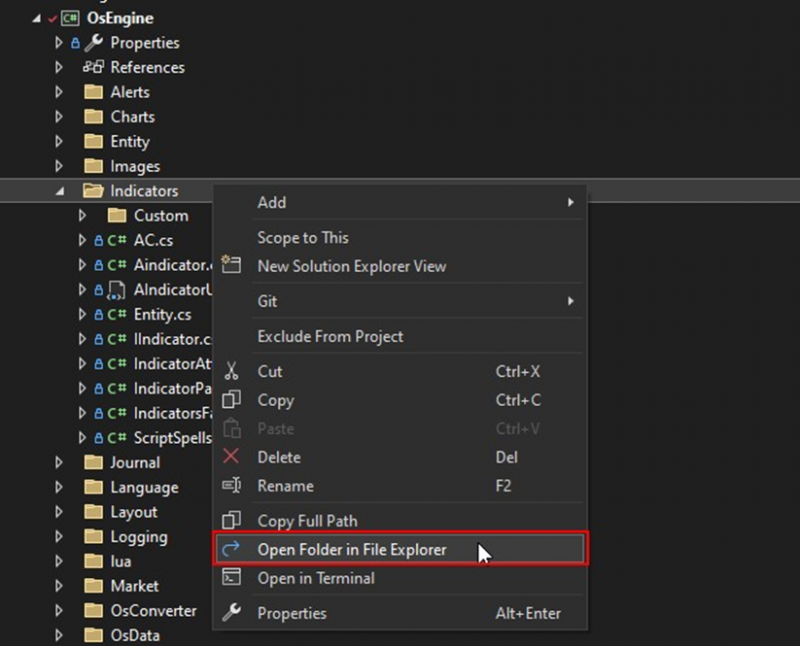Expand the AC.cs file node arrow
Screen dimensions: 800x646
point(82,240)
